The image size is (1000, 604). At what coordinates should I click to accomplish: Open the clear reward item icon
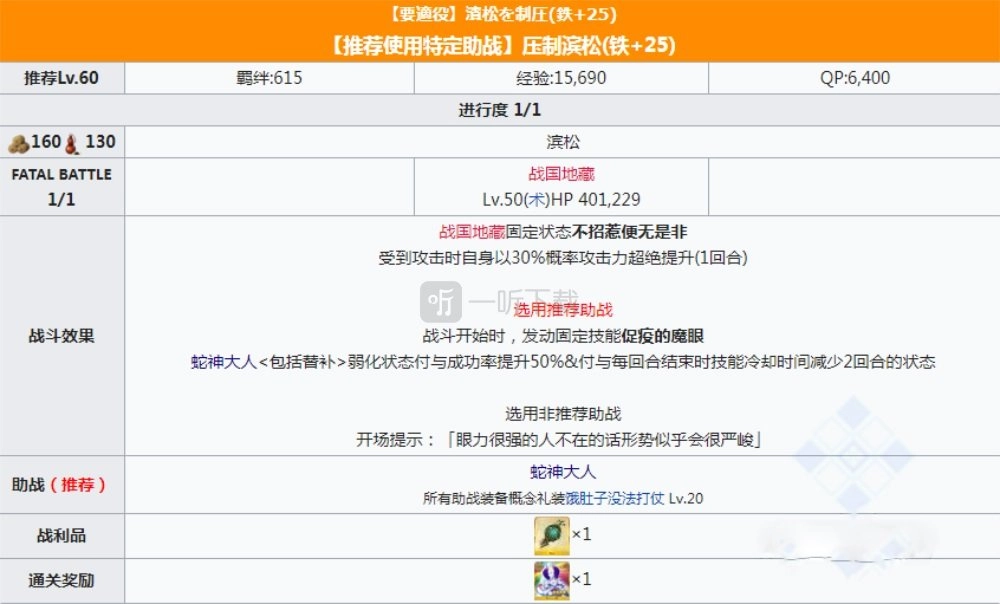[552, 579]
